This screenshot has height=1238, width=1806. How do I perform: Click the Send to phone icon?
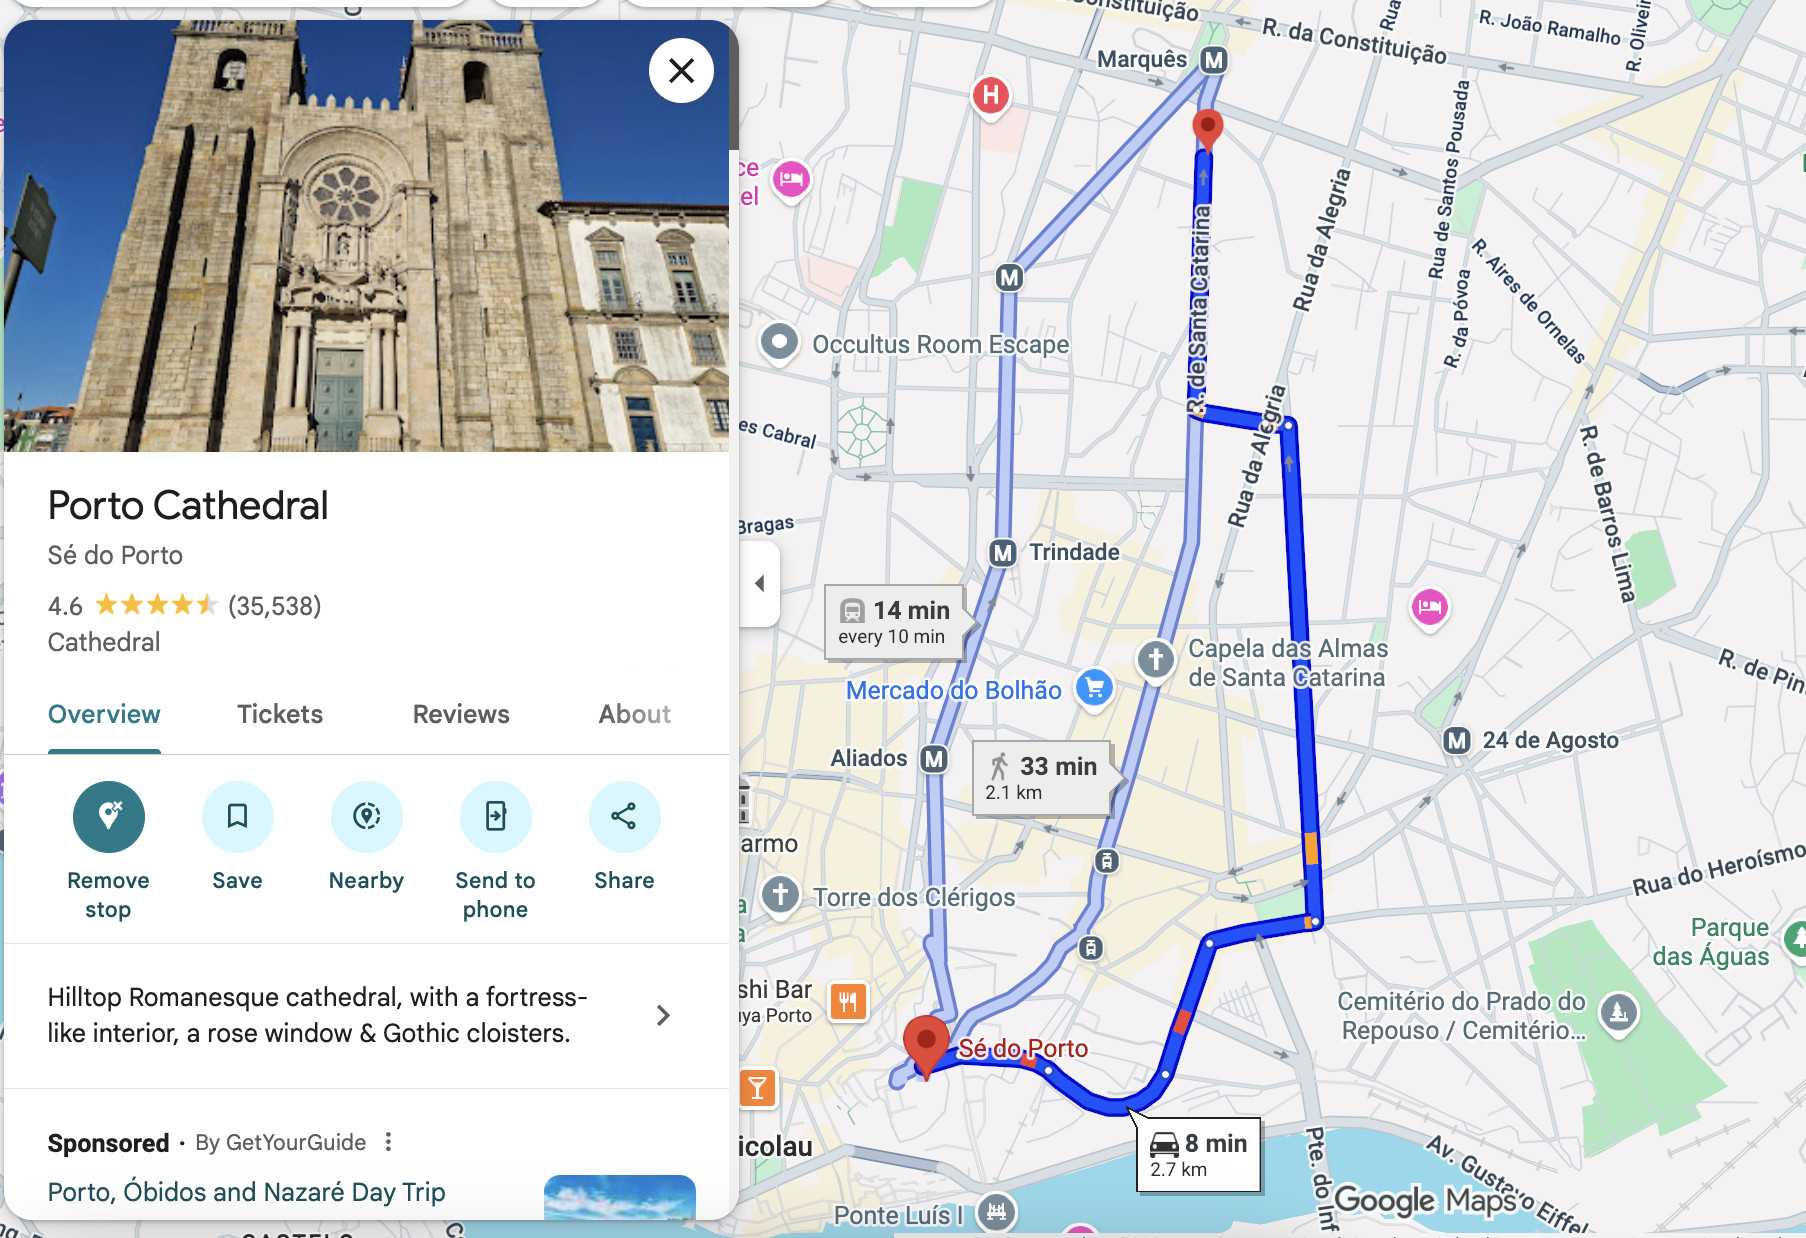[495, 816]
